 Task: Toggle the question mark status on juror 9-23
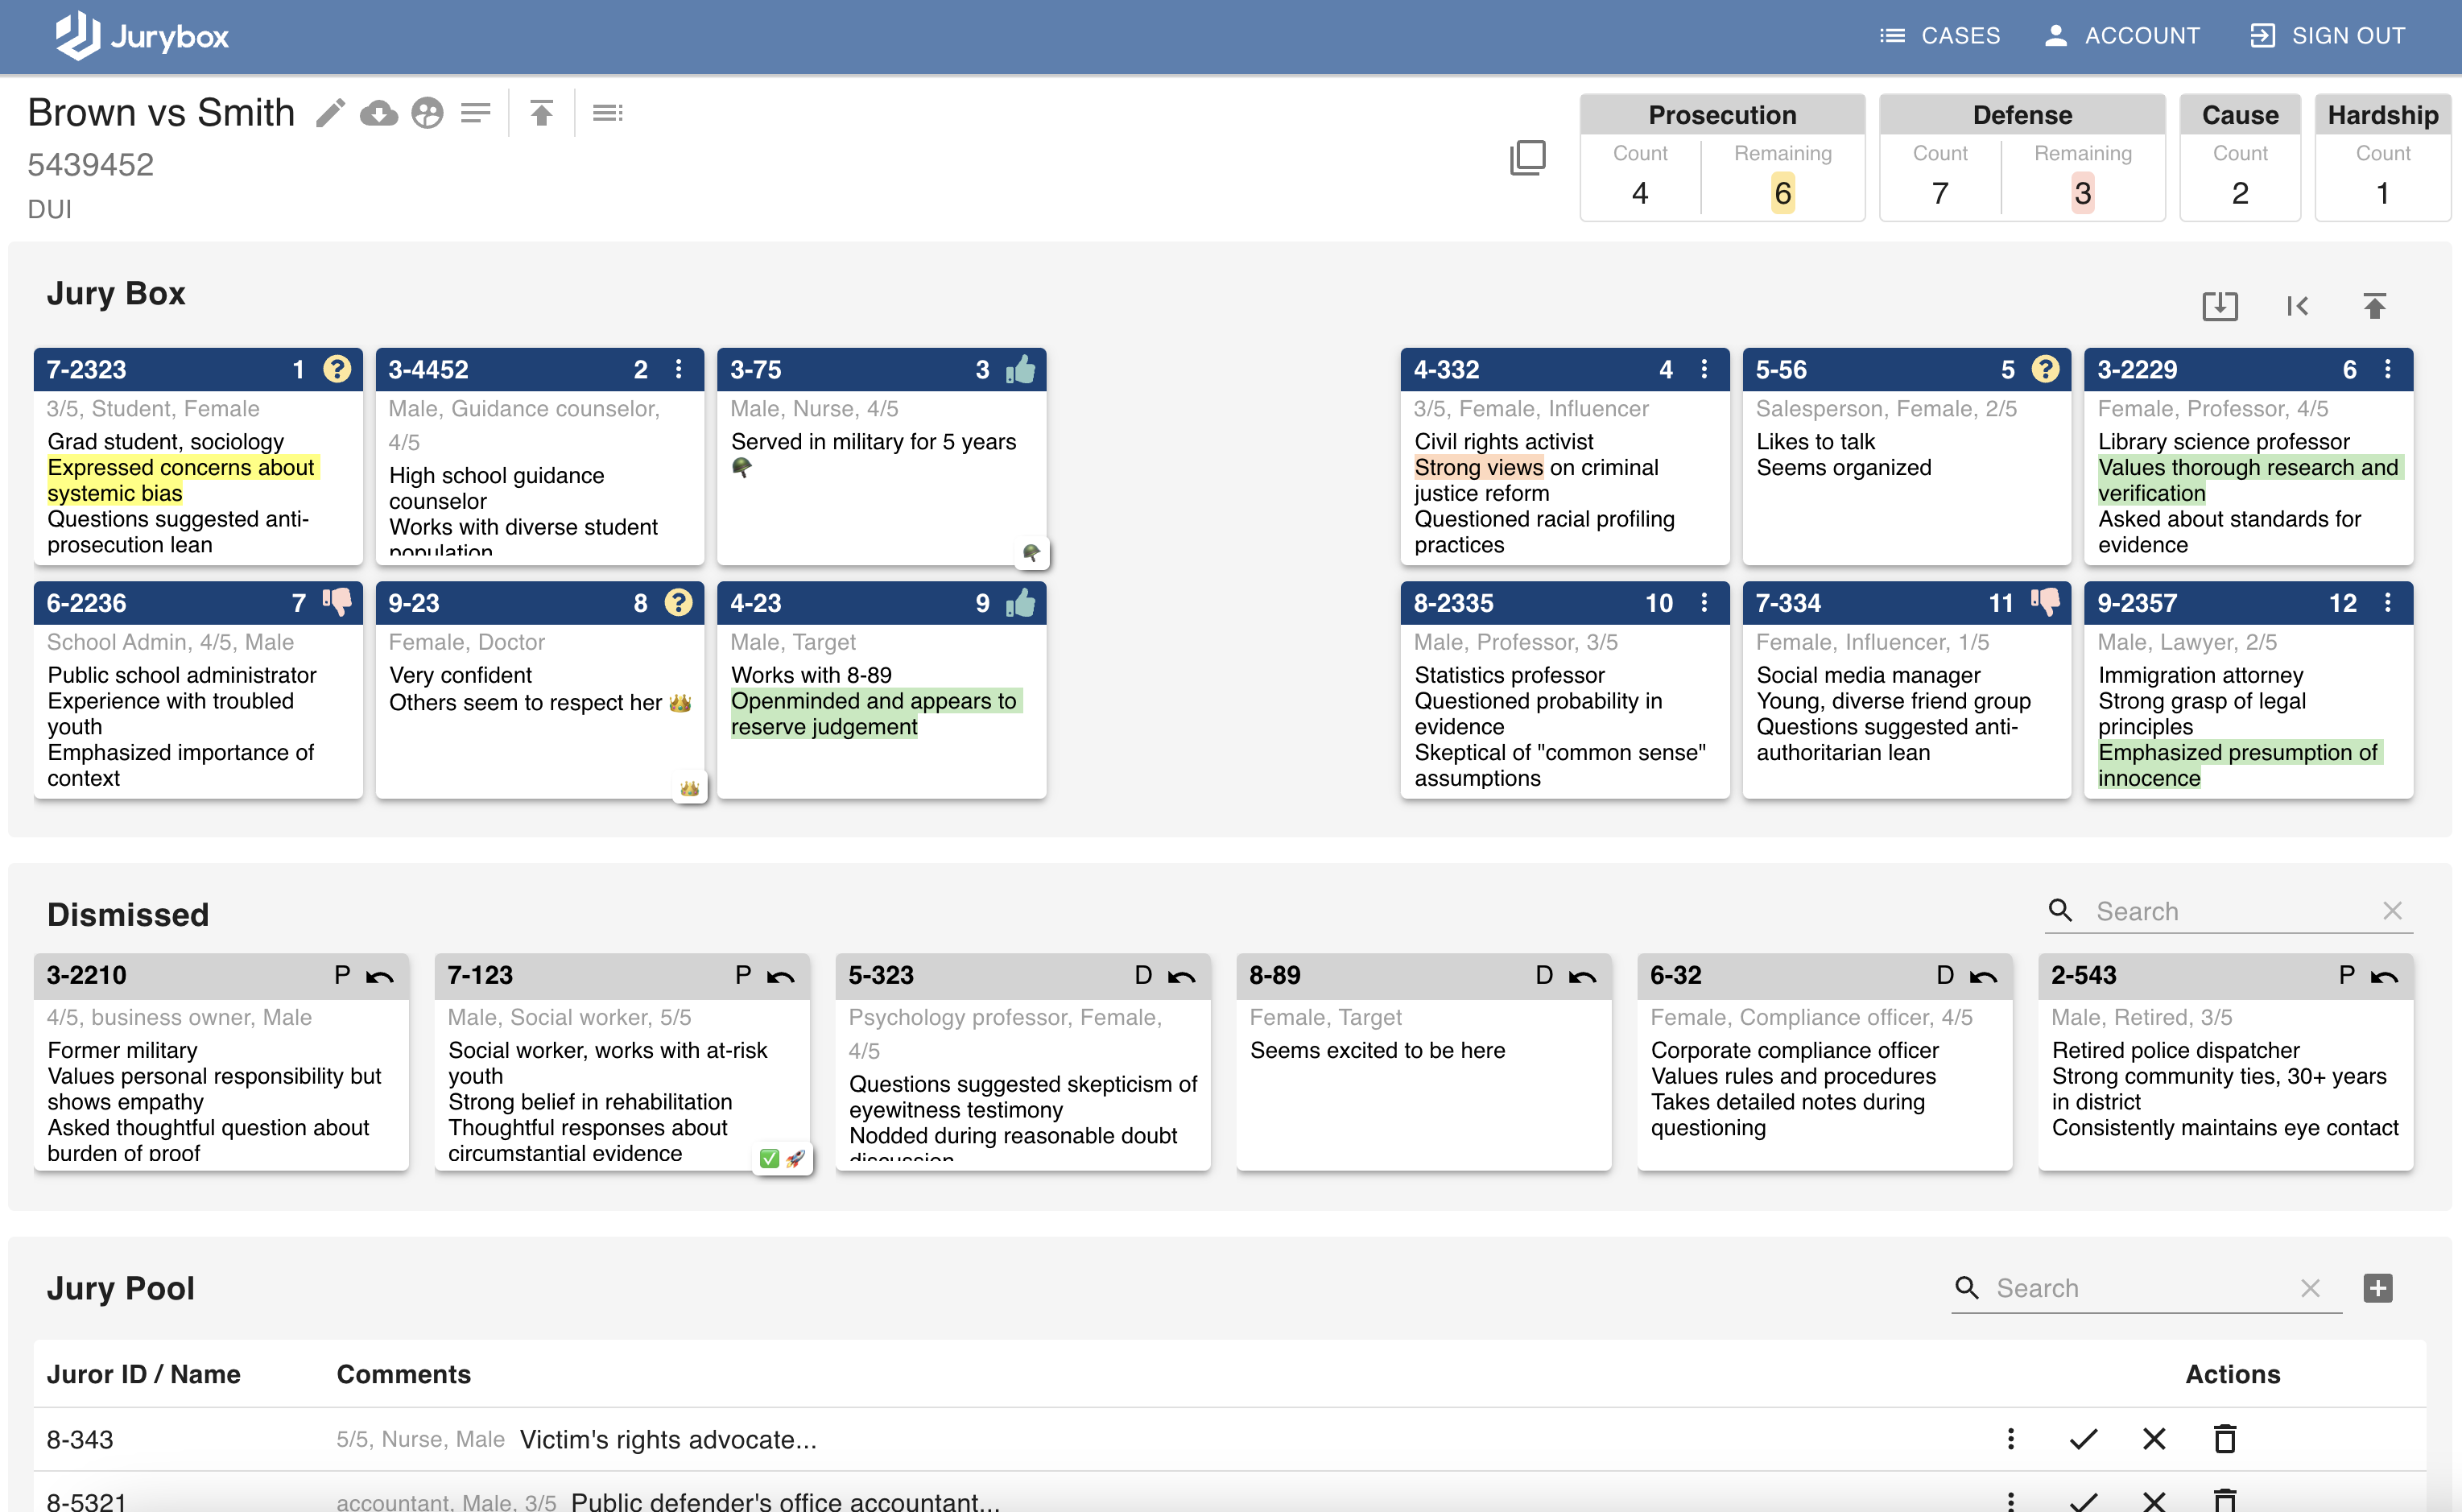coord(679,602)
